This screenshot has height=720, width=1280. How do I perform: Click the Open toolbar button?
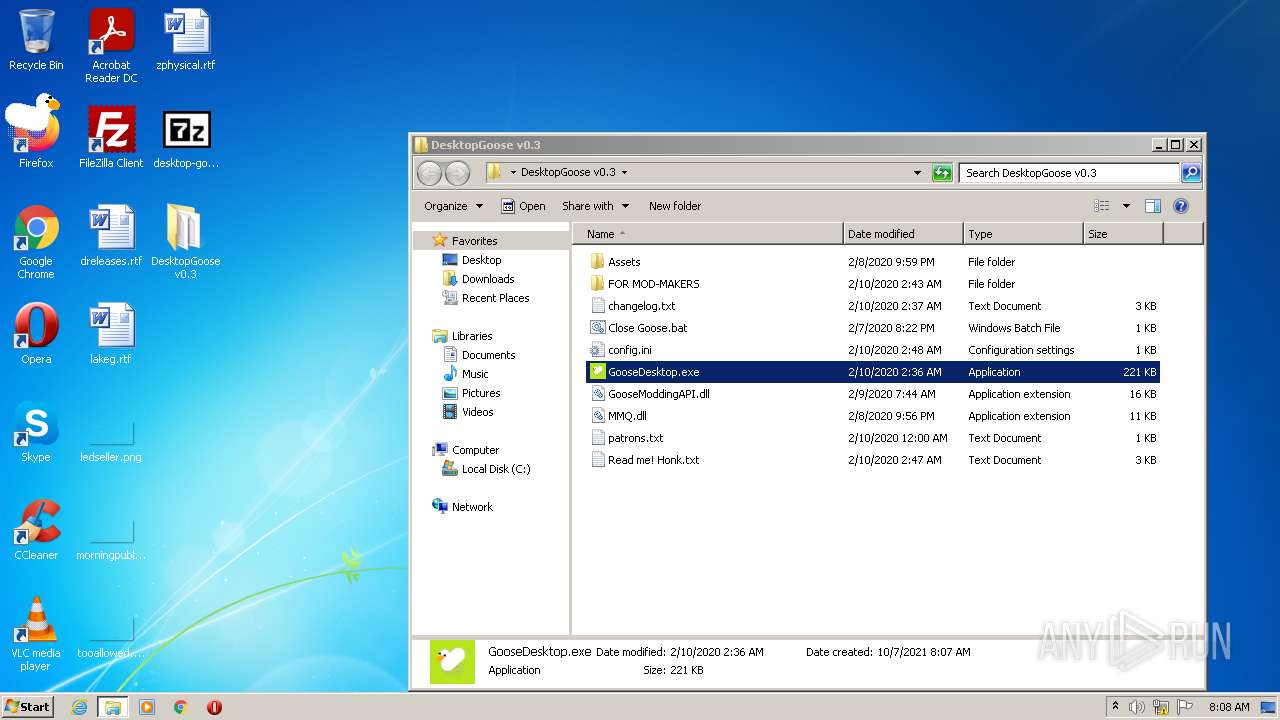(523, 206)
